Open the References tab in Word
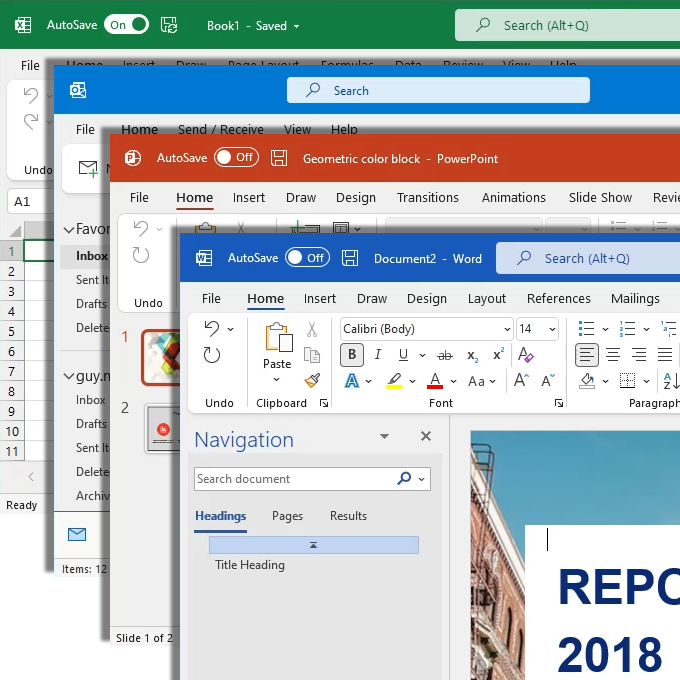 pyautogui.click(x=558, y=298)
